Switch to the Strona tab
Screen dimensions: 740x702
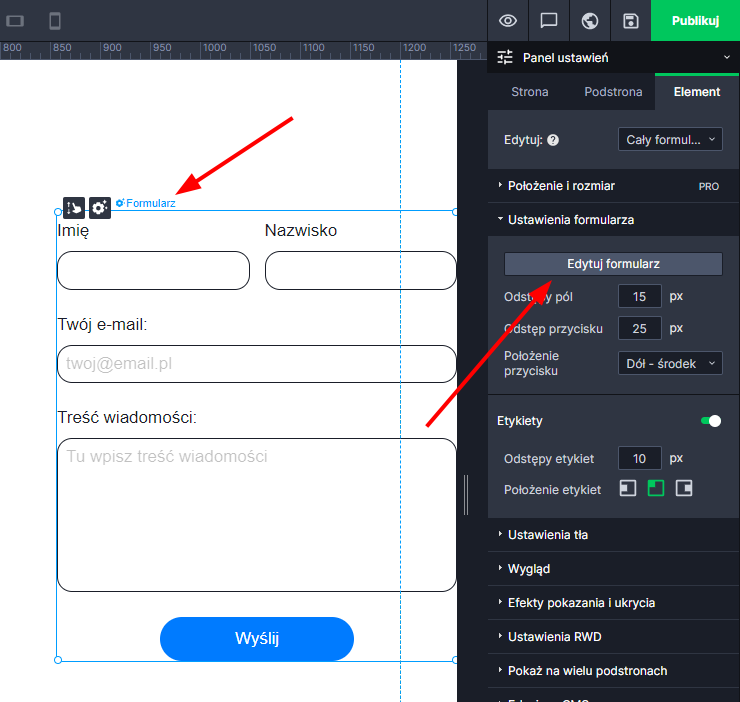pos(530,92)
